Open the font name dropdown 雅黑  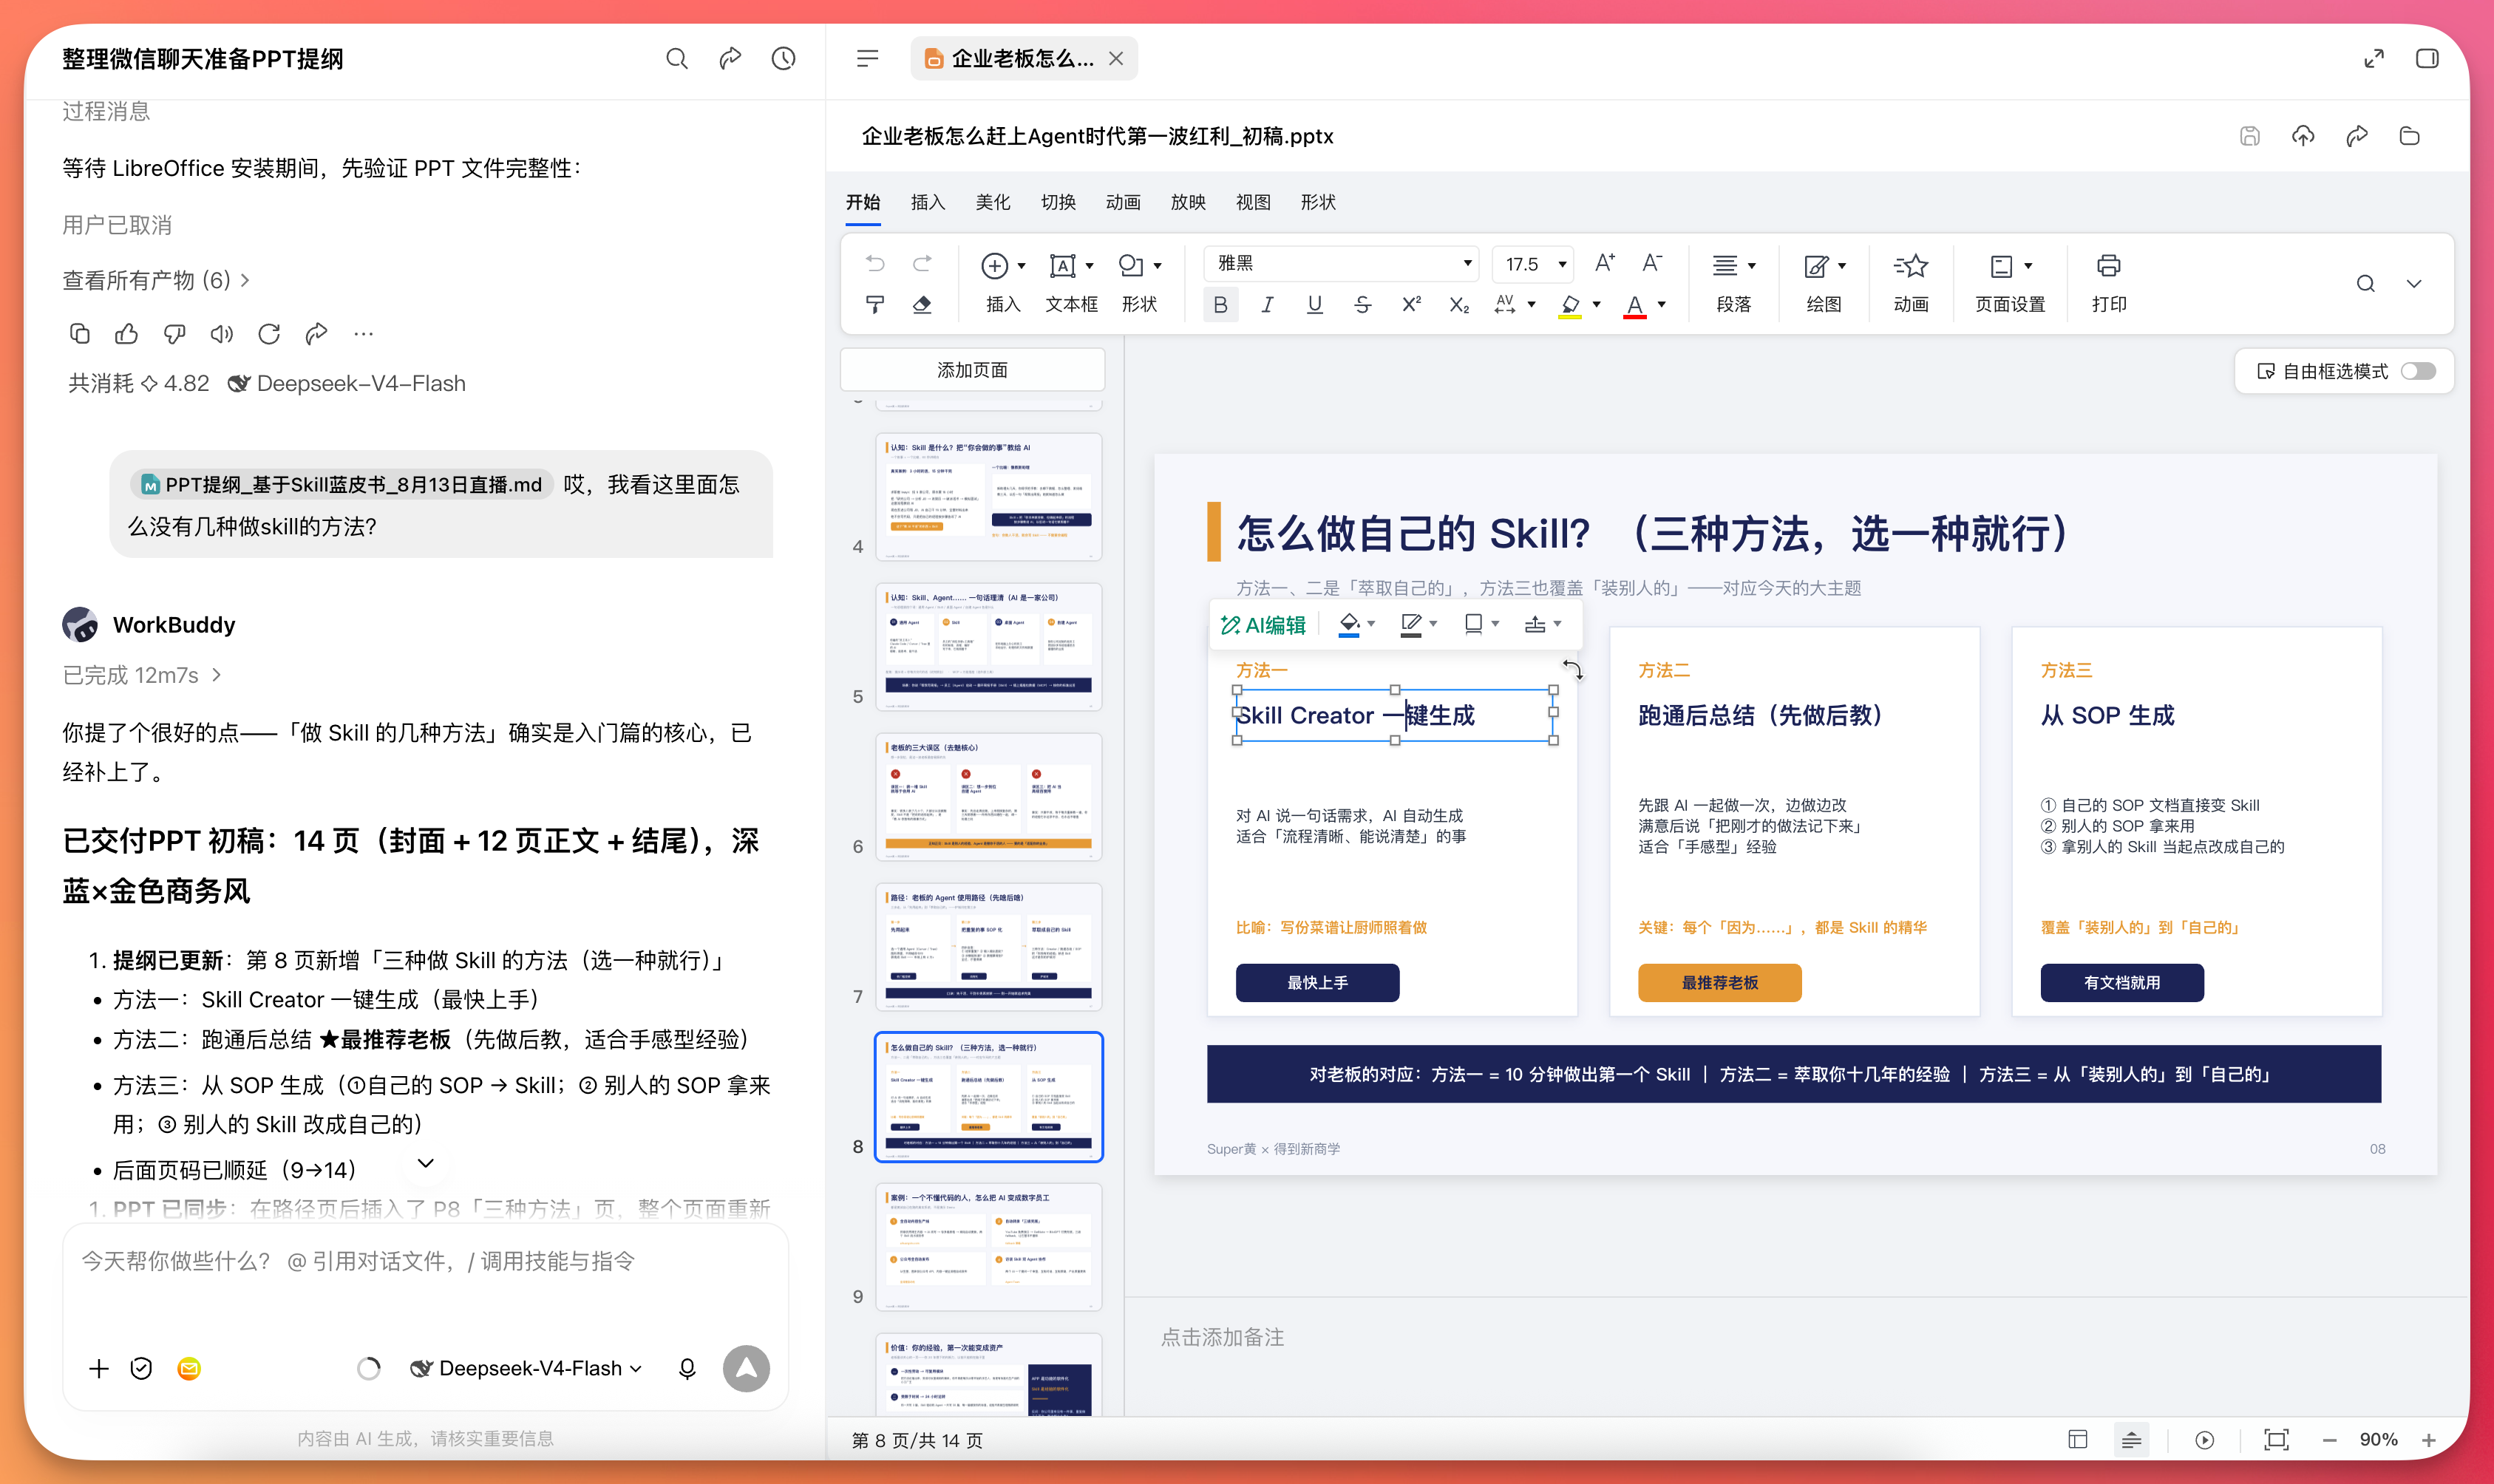coord(1342,263)
